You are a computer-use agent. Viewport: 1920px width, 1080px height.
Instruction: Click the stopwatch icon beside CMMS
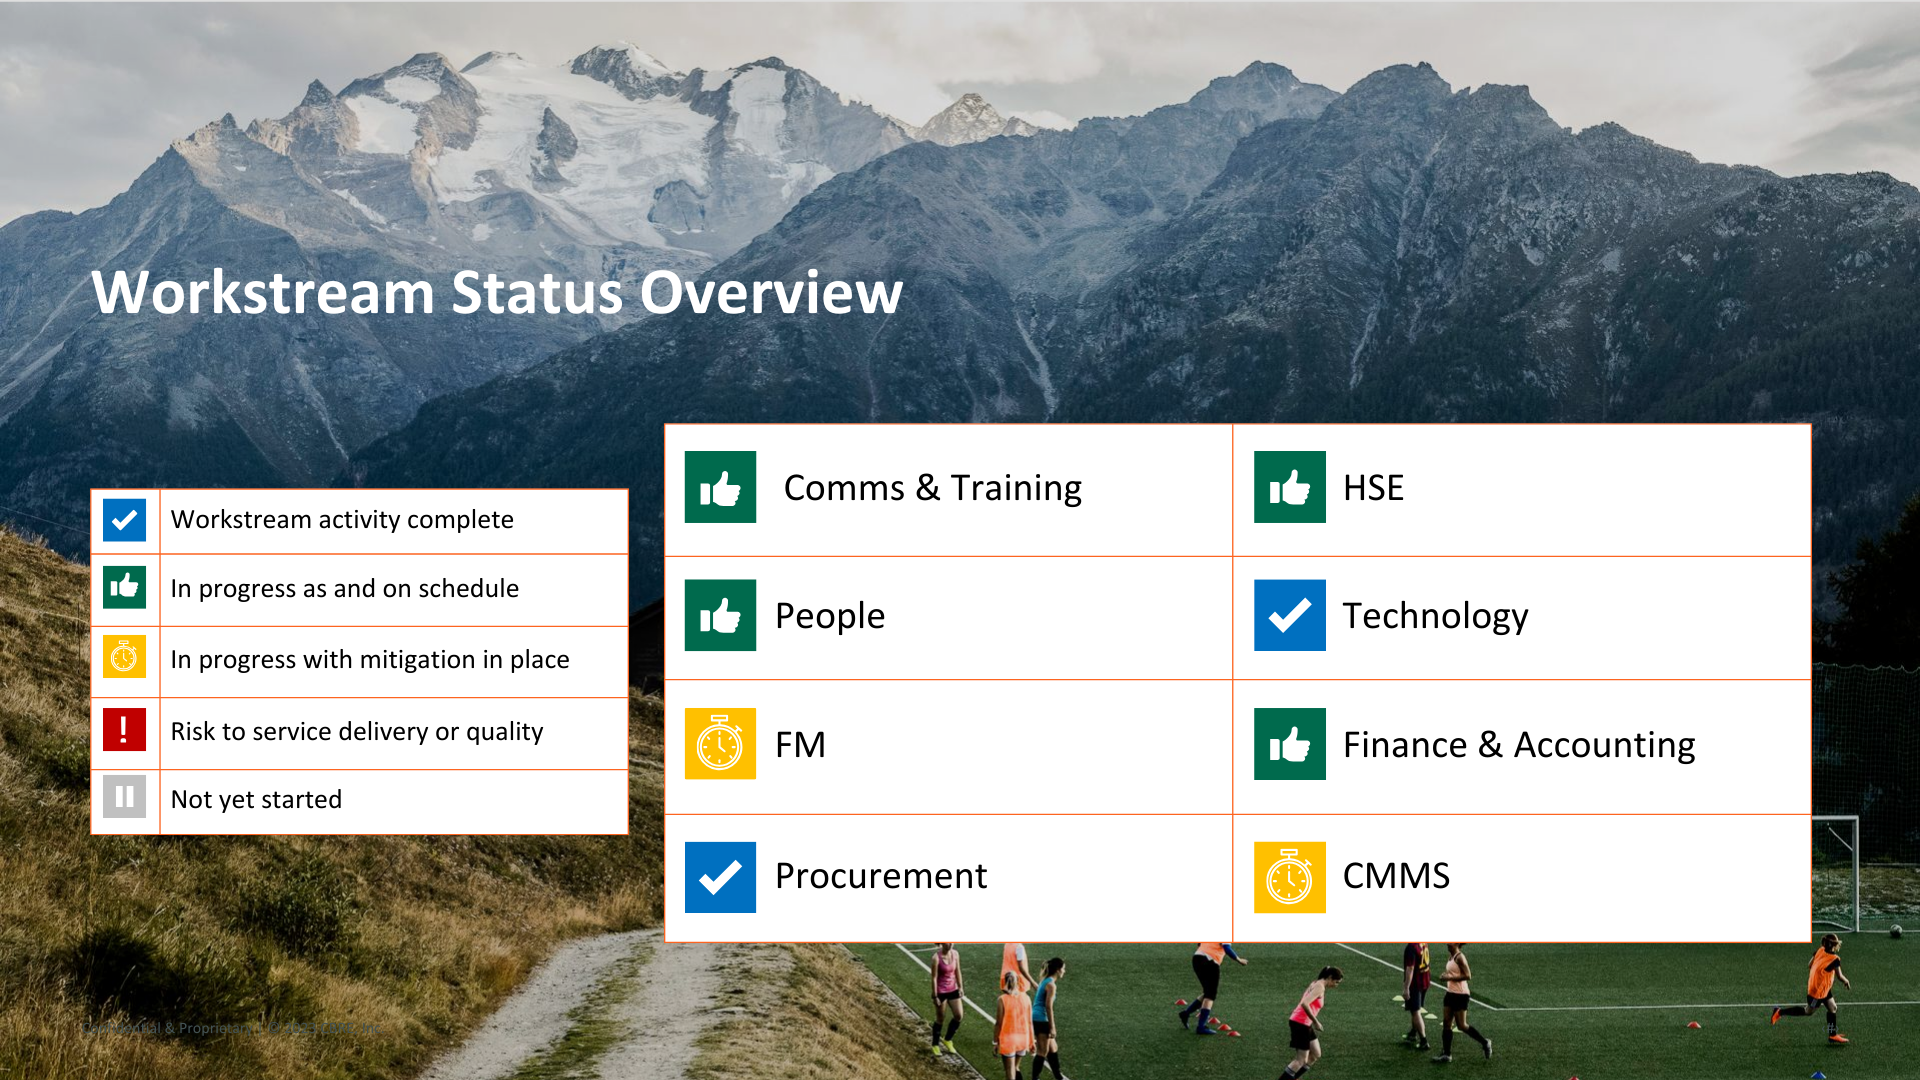click(x=1289, y=877)
